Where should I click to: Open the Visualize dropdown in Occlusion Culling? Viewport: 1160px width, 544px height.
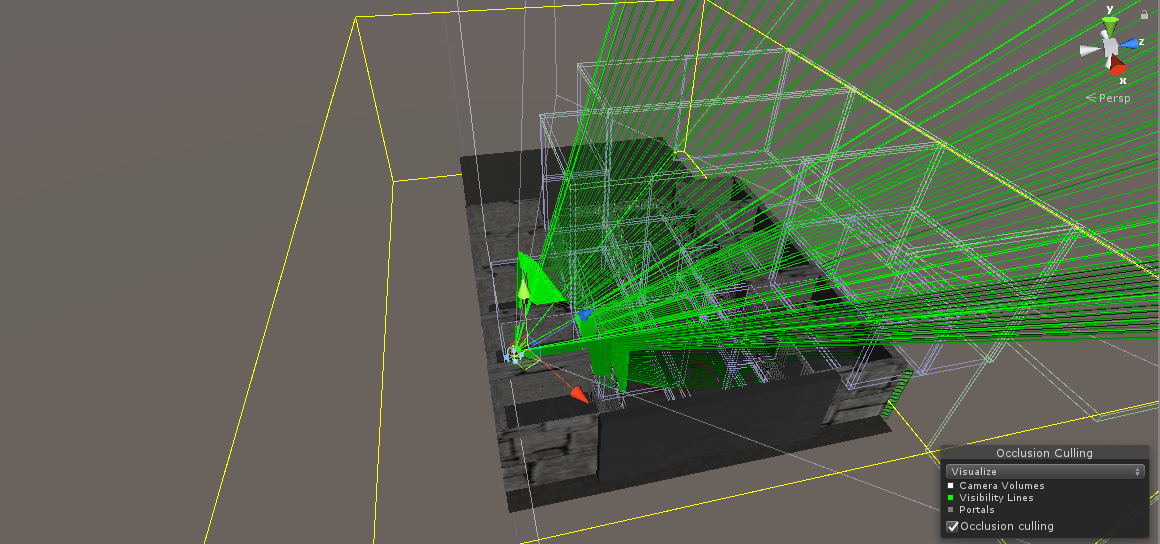pos(1045,471)
